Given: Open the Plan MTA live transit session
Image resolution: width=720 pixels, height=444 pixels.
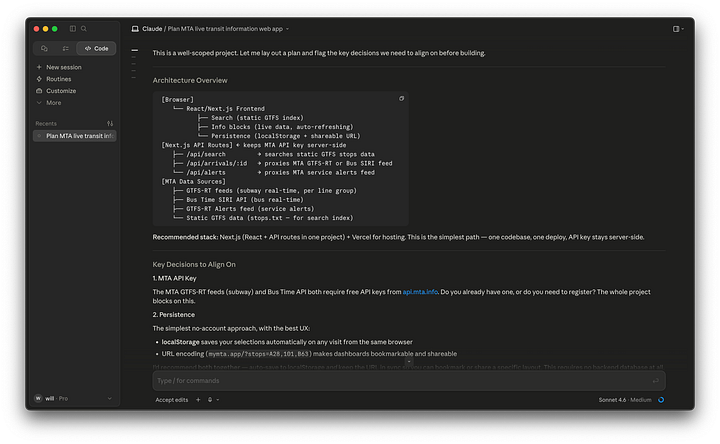Looking at the screenshot, I should click(x=74, y=136).
